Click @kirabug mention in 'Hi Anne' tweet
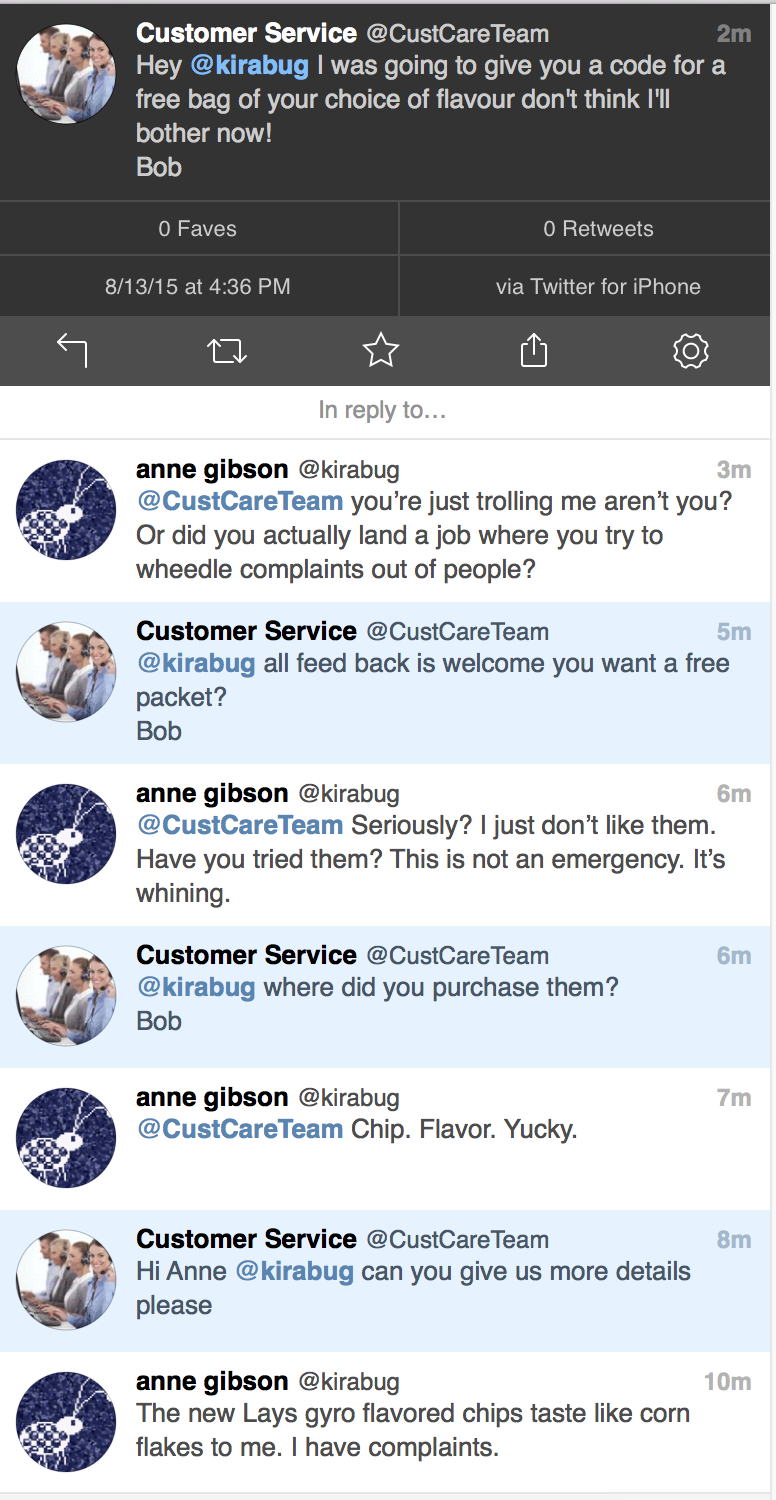 (294, 1272)
